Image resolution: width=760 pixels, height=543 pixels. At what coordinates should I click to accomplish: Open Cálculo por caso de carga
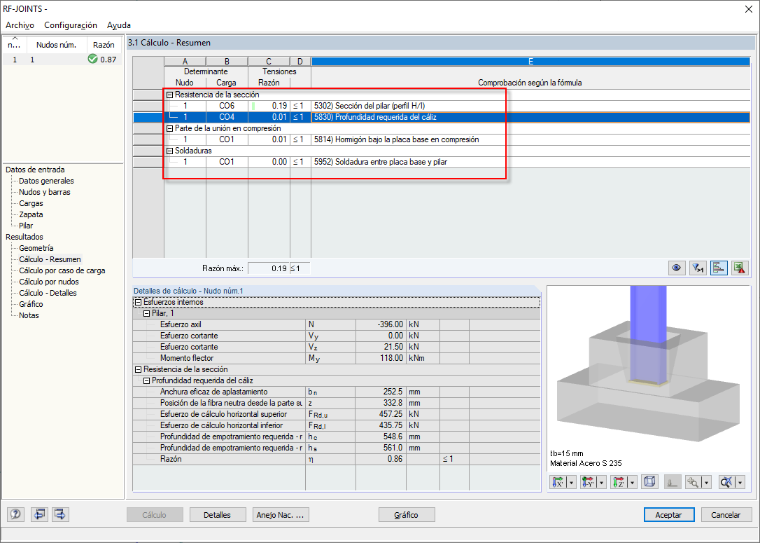pos(62,271)
